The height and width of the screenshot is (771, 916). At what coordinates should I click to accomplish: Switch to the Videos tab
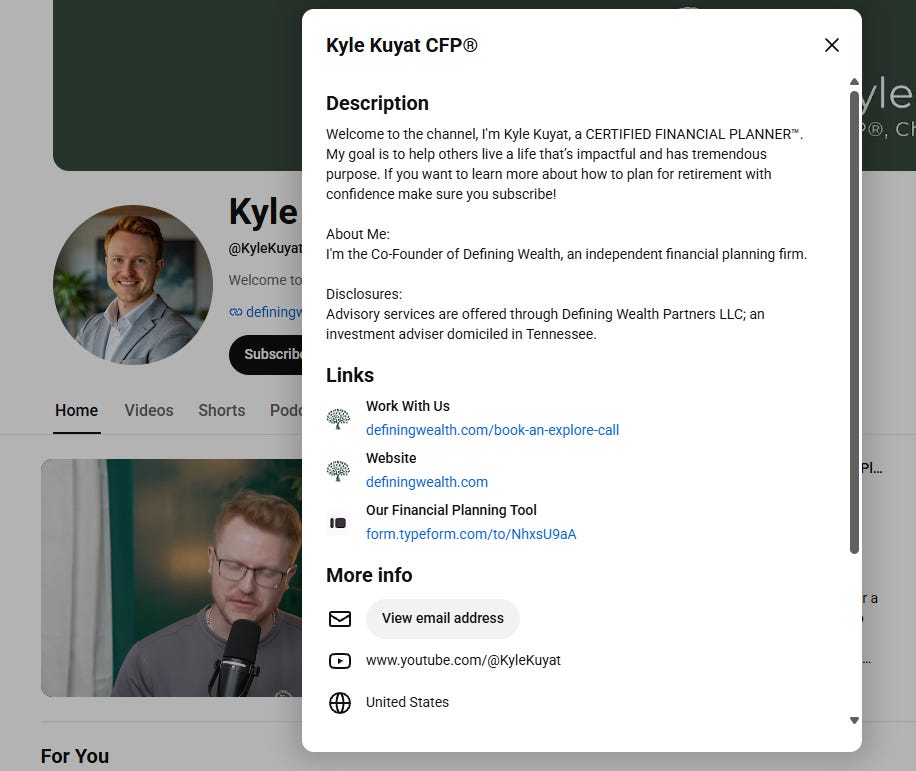point(149,411)
